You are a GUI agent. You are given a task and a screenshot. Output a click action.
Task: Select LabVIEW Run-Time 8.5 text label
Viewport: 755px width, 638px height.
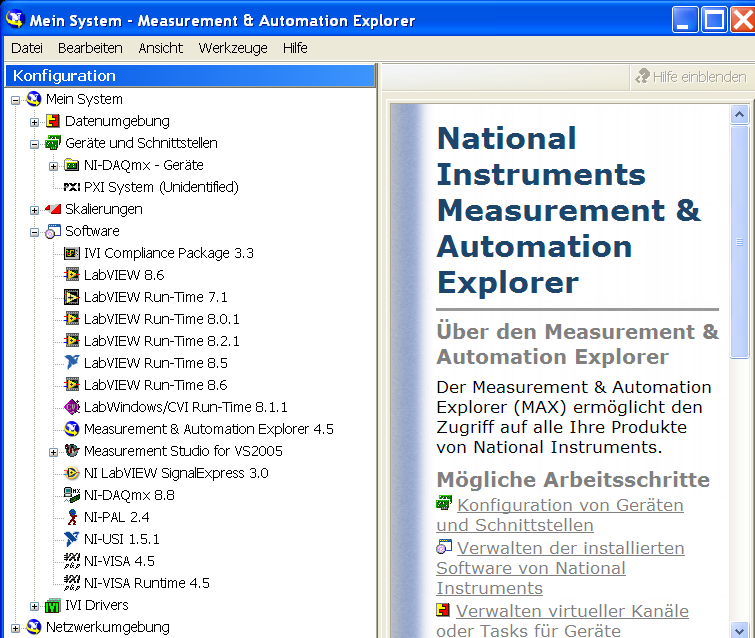click(x=156, y=363)
